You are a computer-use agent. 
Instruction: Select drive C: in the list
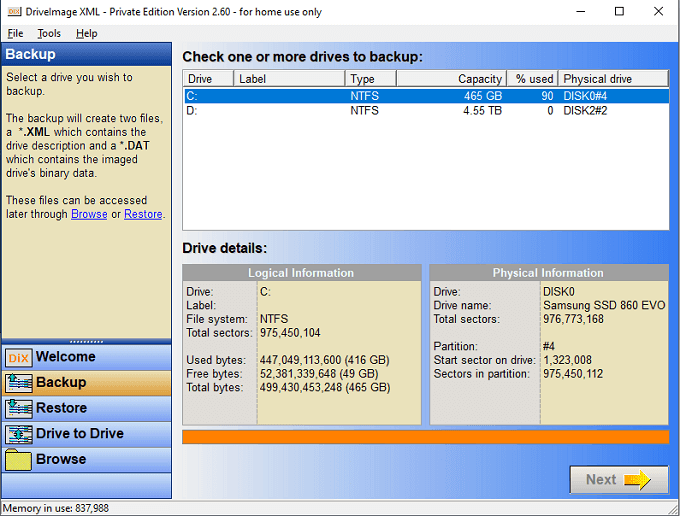[195, 96]
